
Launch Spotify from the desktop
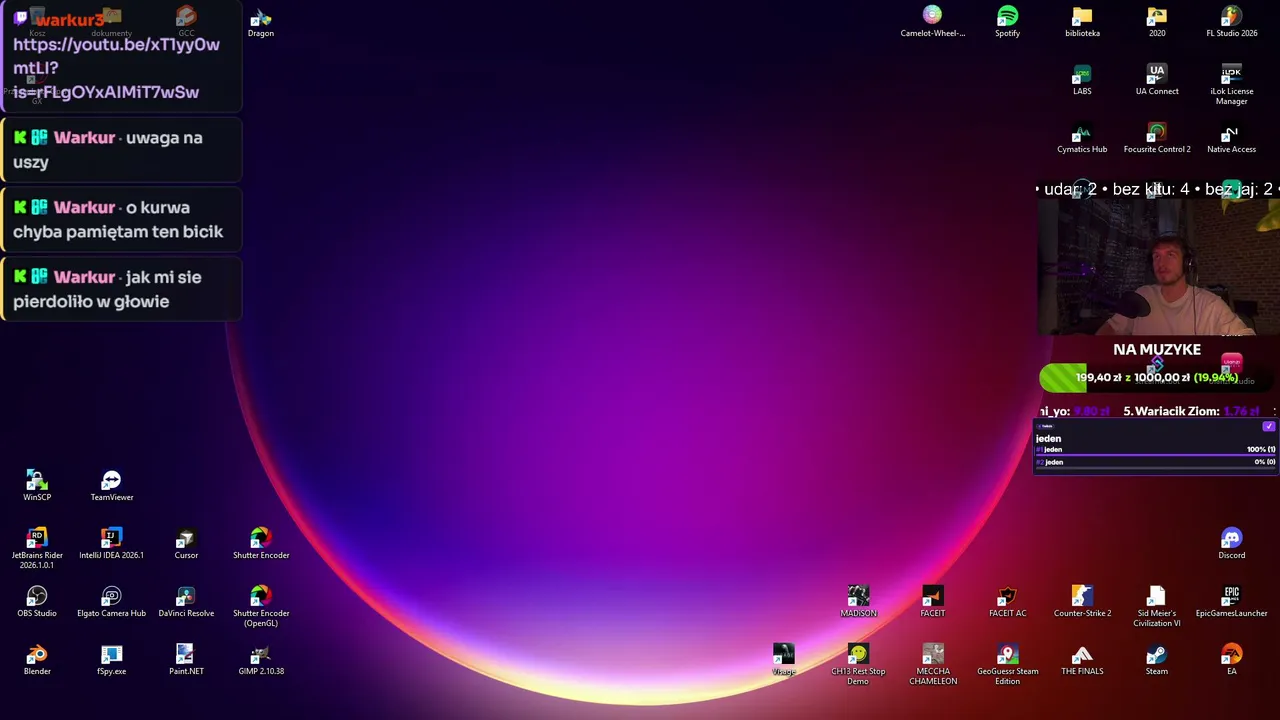1007,22
